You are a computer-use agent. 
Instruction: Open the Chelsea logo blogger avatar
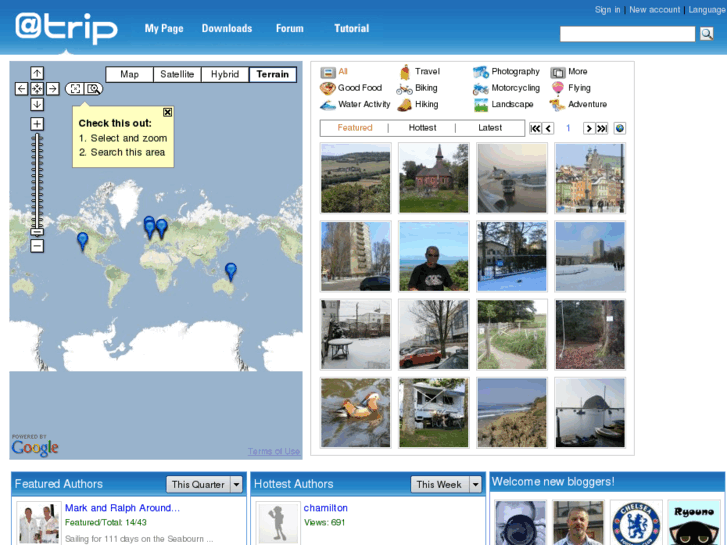[637, 523]
